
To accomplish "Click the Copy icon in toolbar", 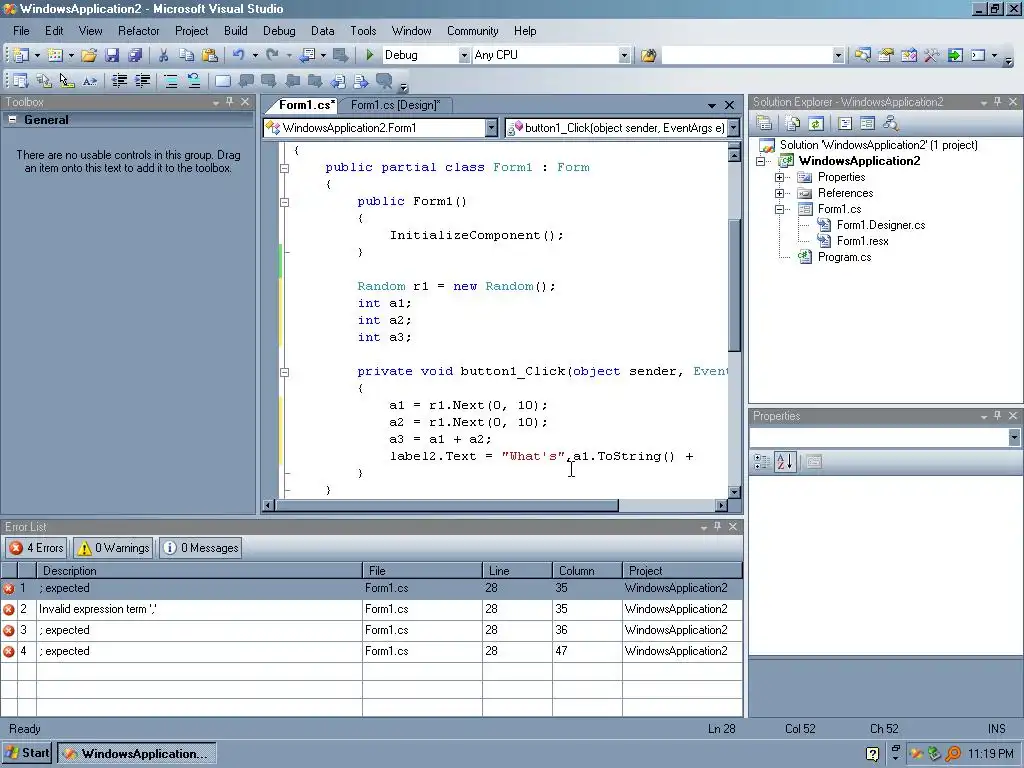I will pos(186,56).
